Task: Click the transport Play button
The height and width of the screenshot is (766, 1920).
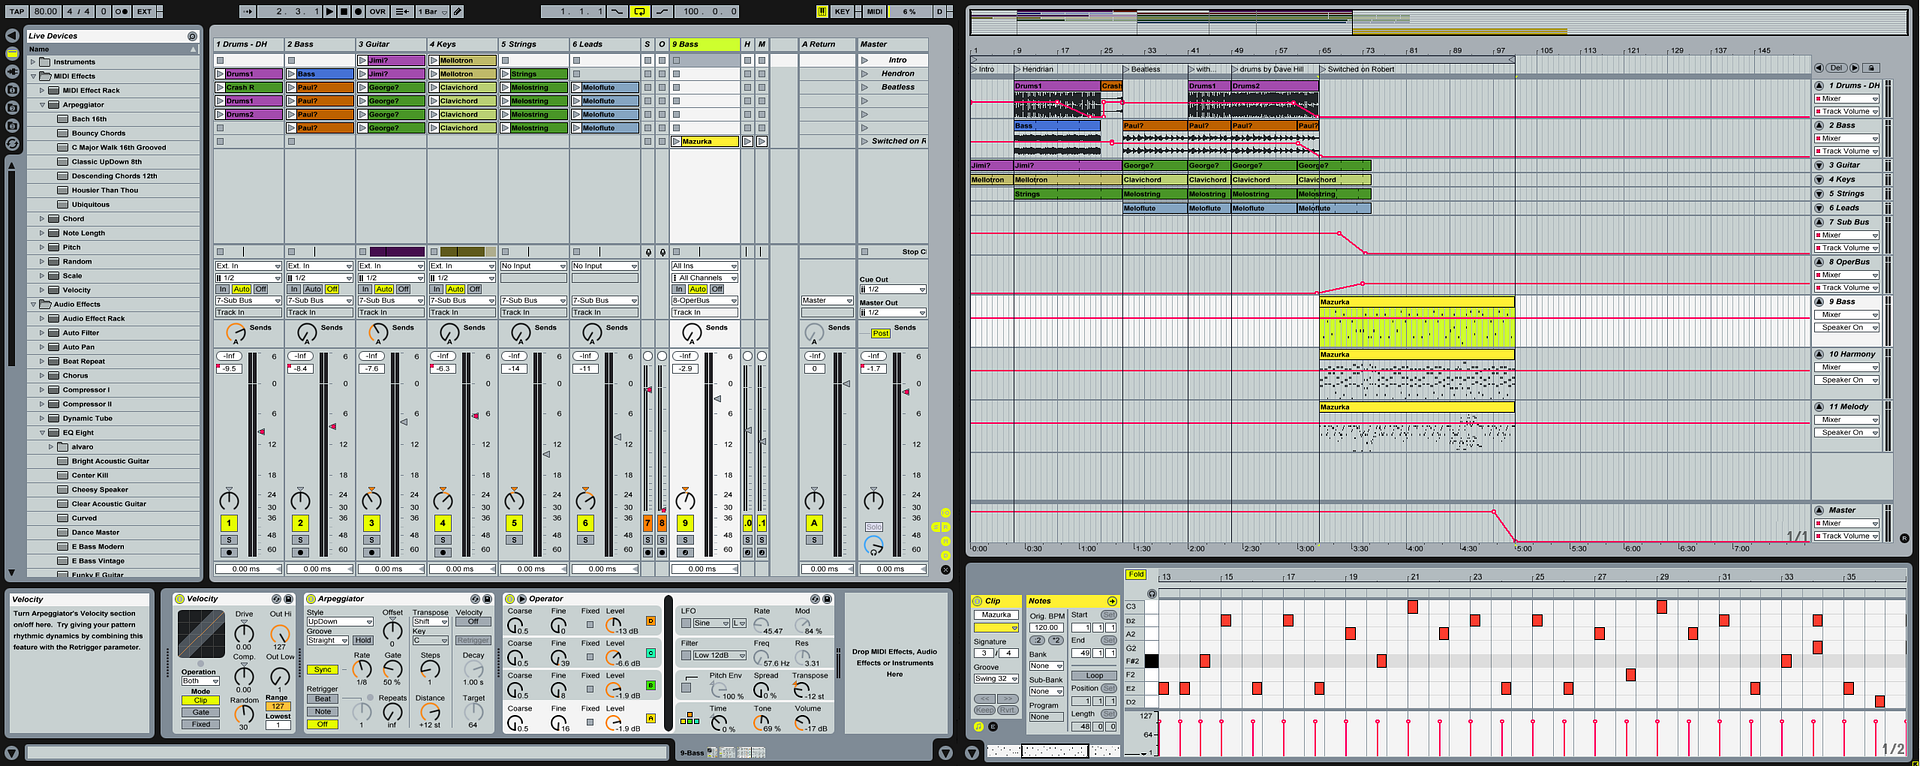Action: tap(331, 11)
